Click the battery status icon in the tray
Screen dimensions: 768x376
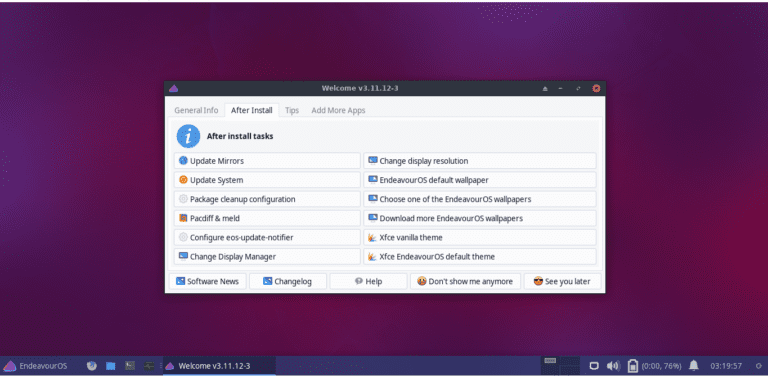tap(632, 366)
